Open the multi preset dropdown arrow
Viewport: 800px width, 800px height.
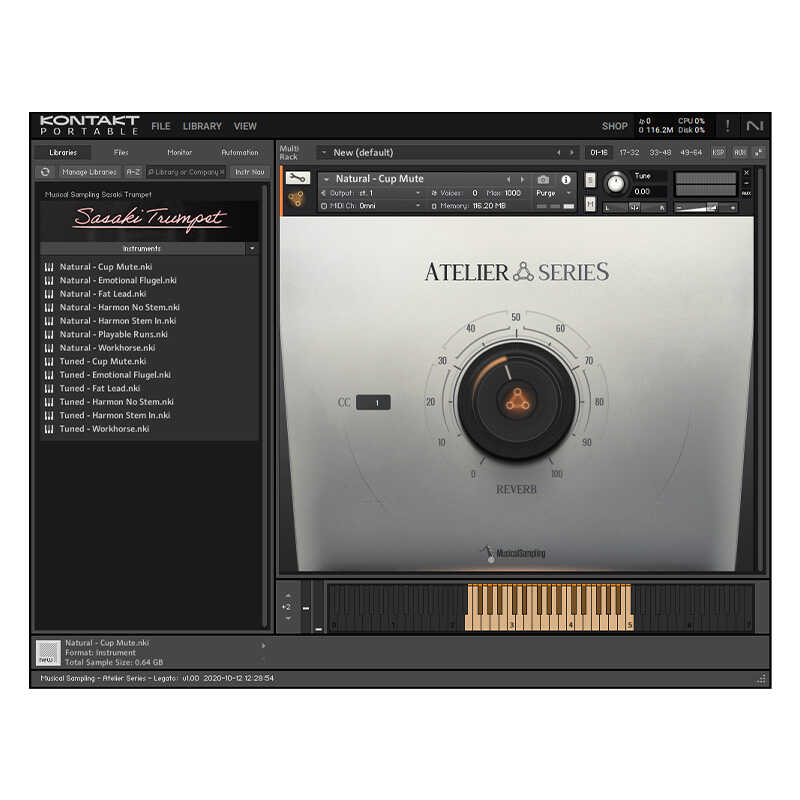(324, 153)
